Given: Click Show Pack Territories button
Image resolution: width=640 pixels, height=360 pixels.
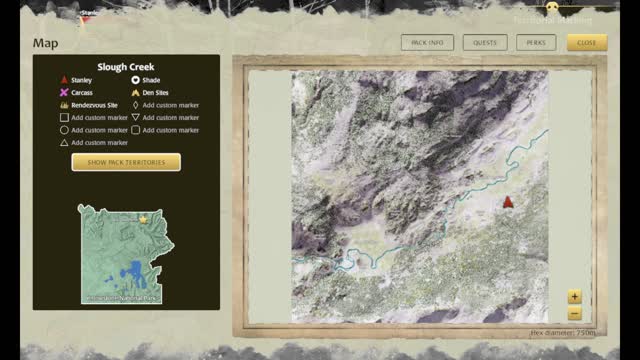Looking at the screenshot, I should point(126,162).
